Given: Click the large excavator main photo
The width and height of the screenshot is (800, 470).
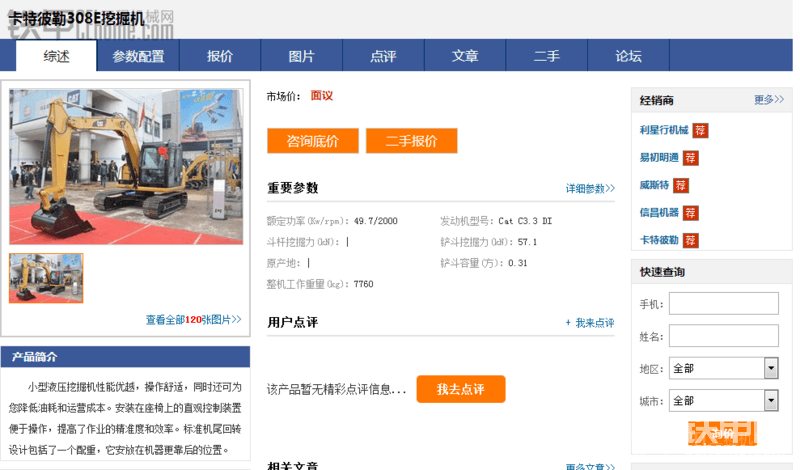Looking at the screenshot, I should click(x=126, y=167).
